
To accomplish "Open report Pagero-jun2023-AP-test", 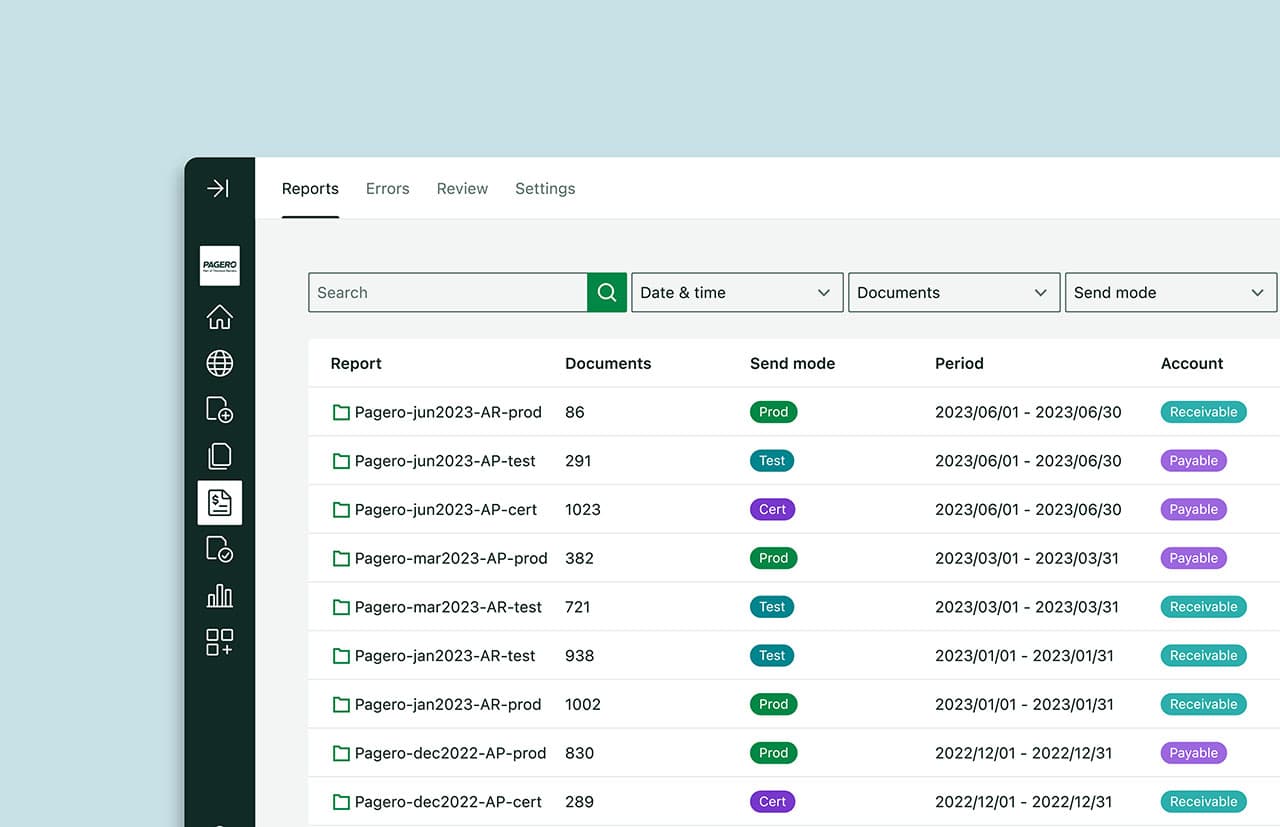I will click(445, 461).
